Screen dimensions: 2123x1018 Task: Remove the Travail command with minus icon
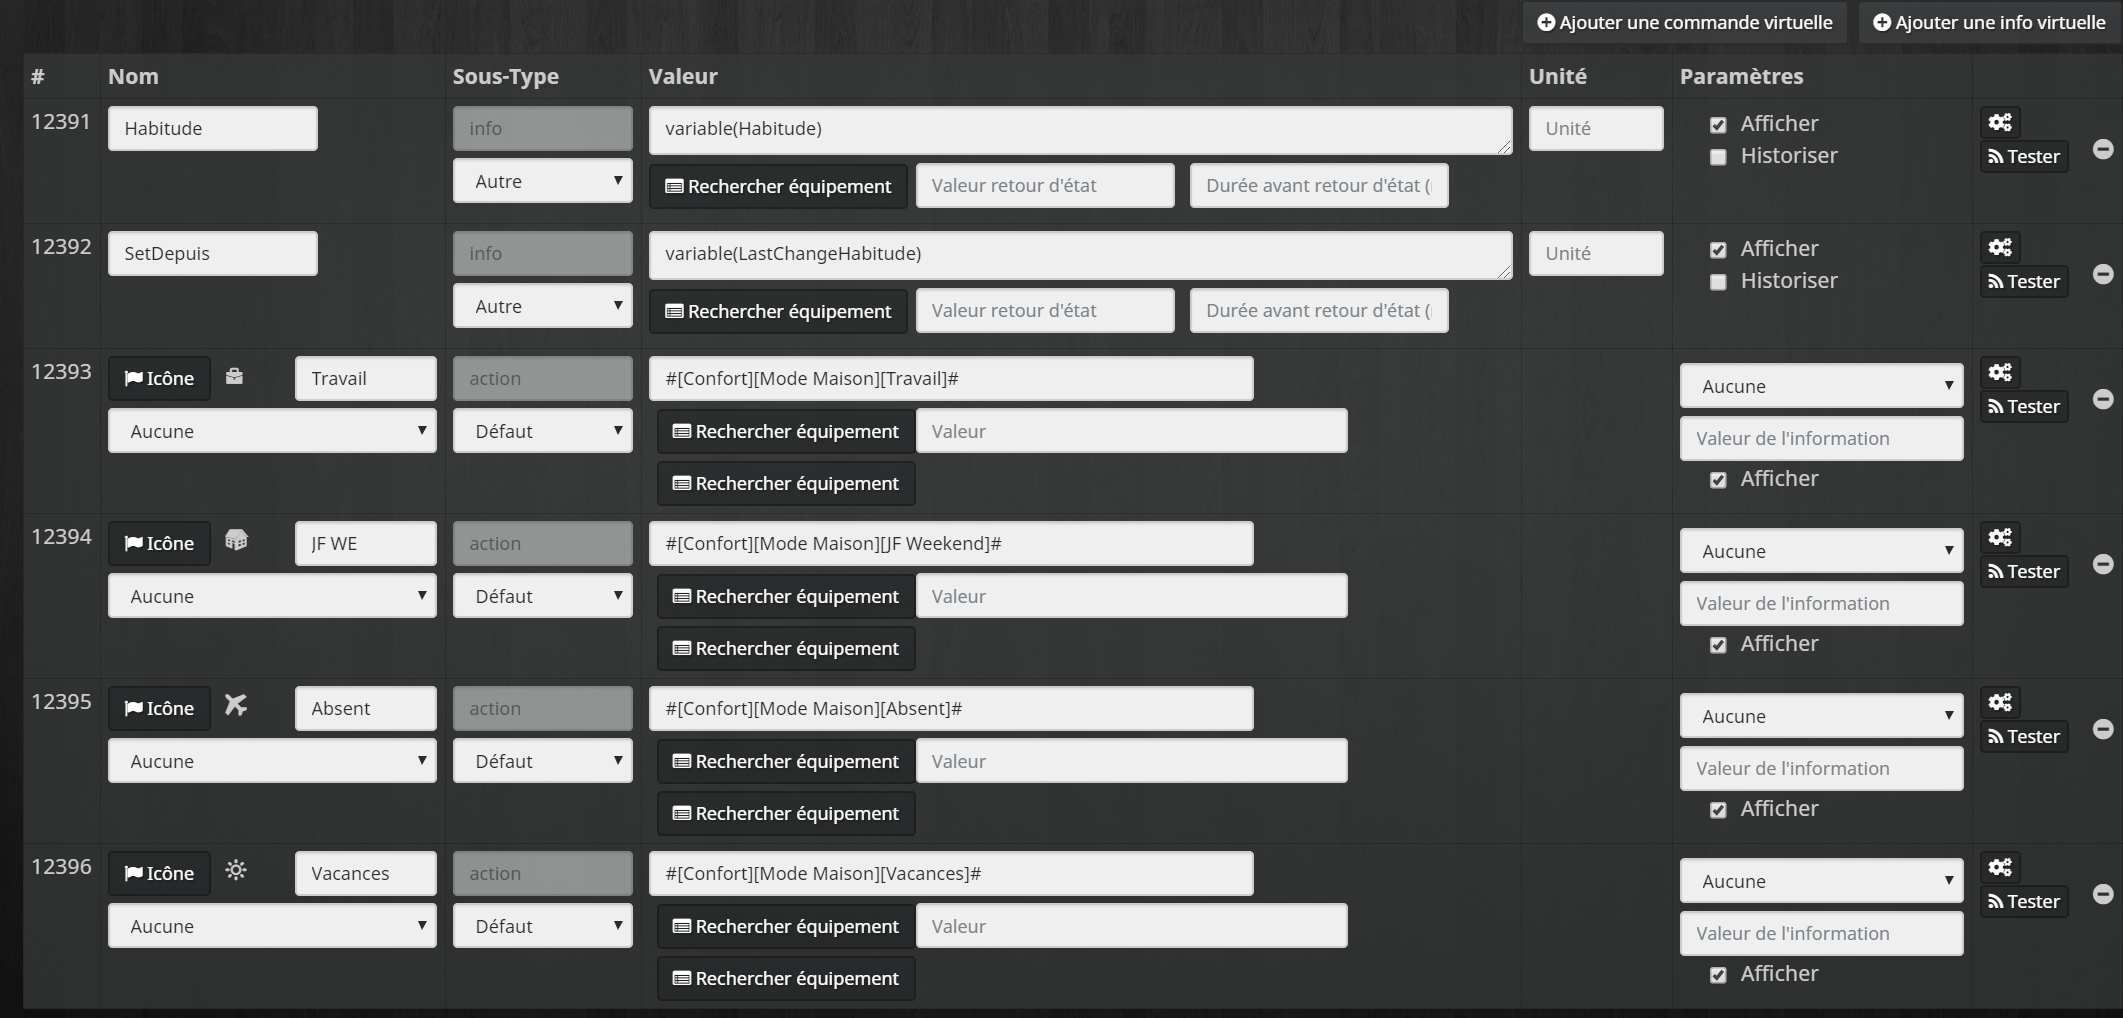2103,399
